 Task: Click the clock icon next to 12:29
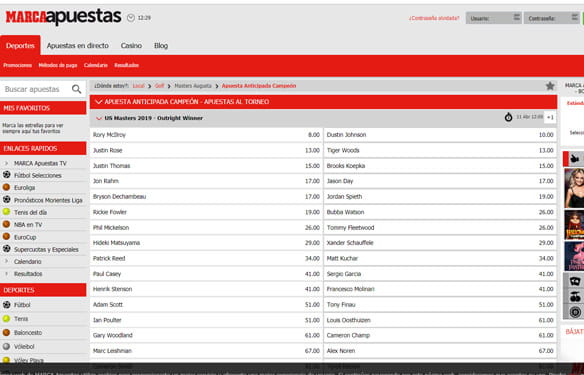[x=131, y=18]
